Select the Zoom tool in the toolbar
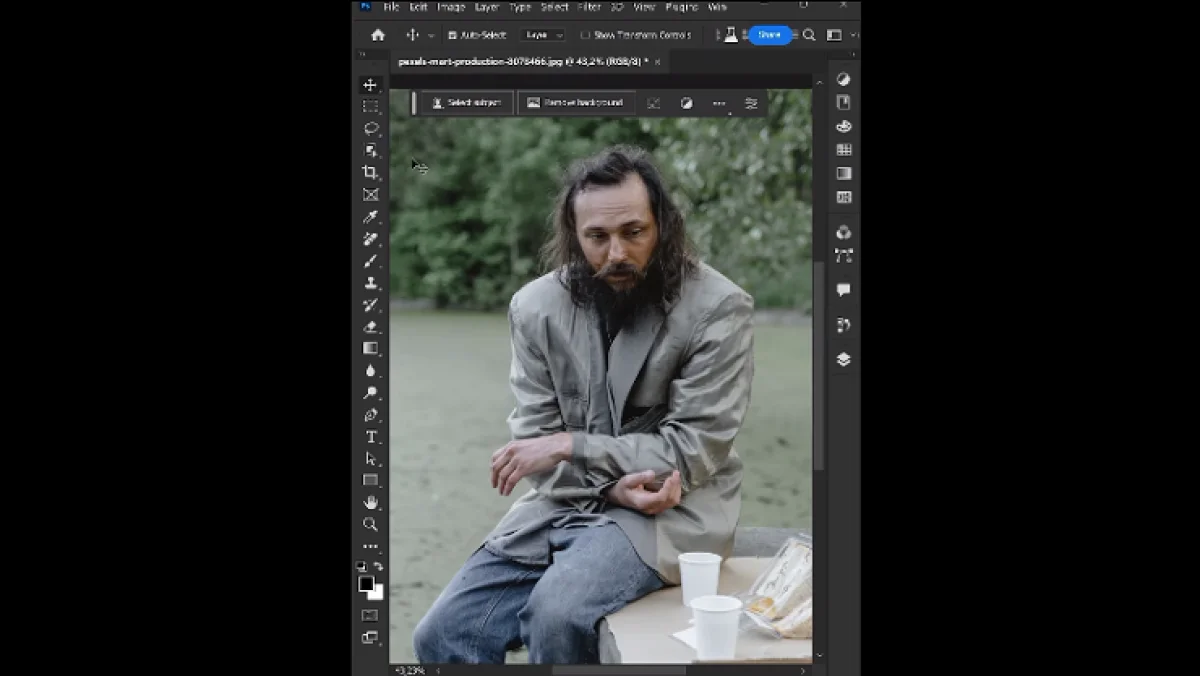The width and height of the screenshot is (1200, 676). (371, 524)
